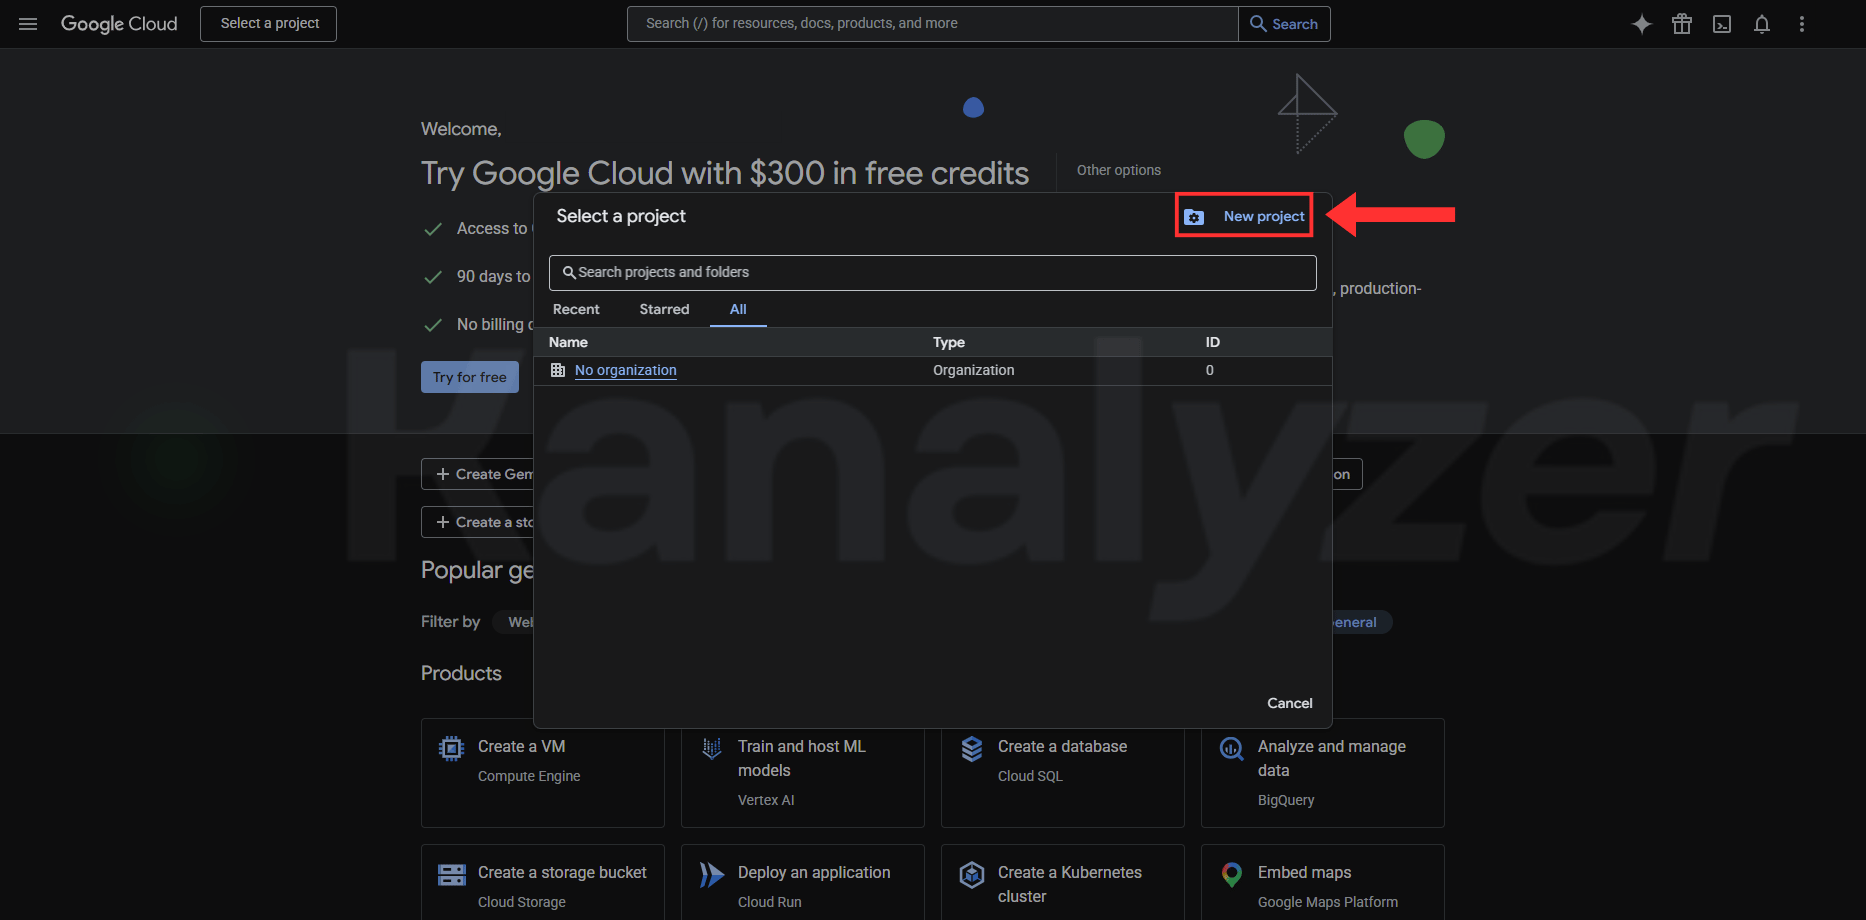
Task: Open the Create a VM card
Action: click(x=543, y=773)
